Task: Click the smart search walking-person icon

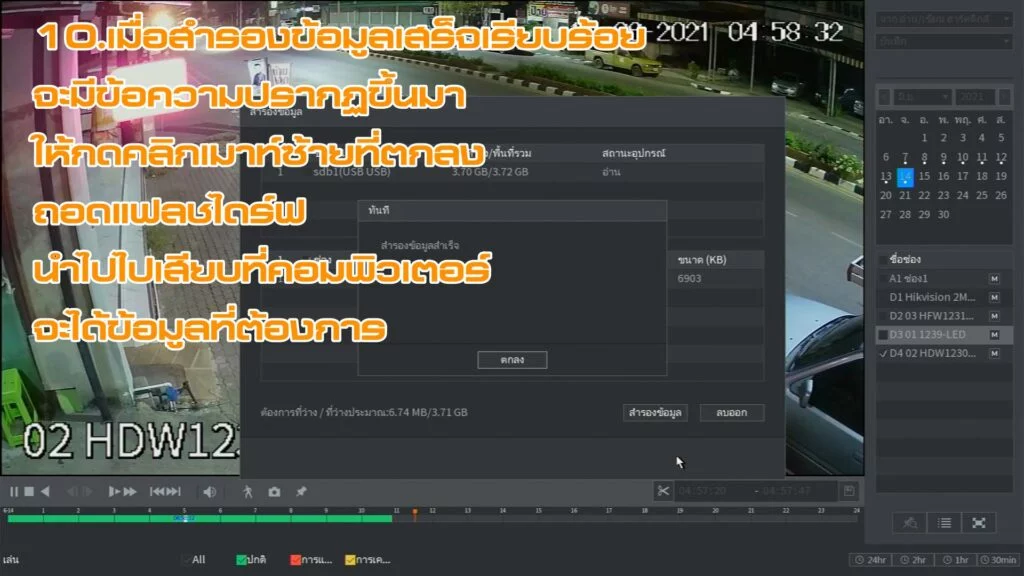Action: point(248,491)
